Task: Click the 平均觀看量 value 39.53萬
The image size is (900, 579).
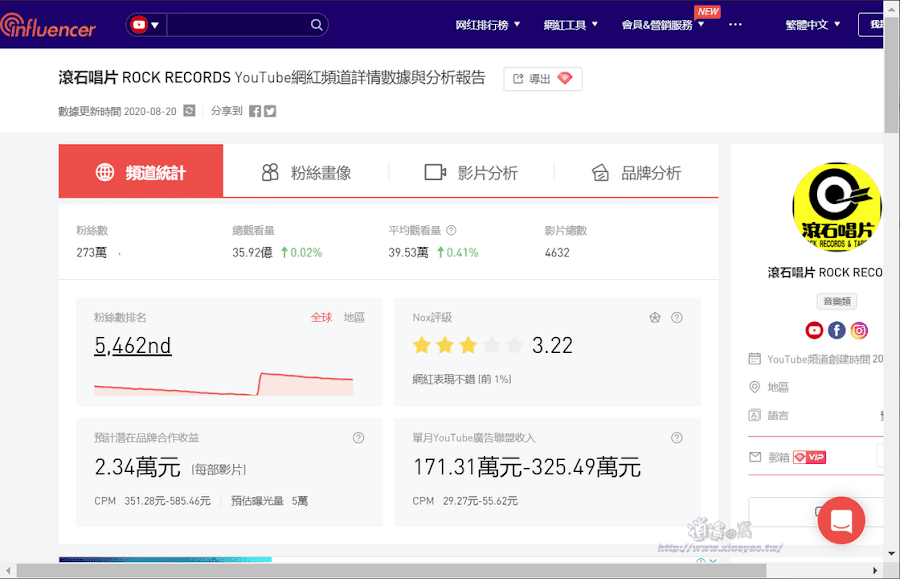Action: tap(408, 252)
